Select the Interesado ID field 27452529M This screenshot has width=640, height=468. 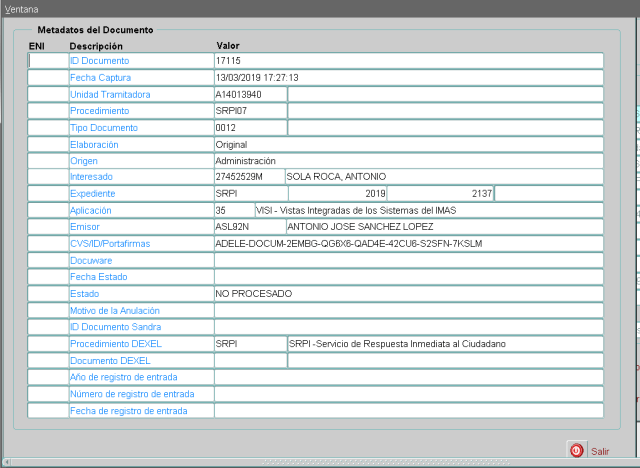pyautogui.click(x=248, y=177)
